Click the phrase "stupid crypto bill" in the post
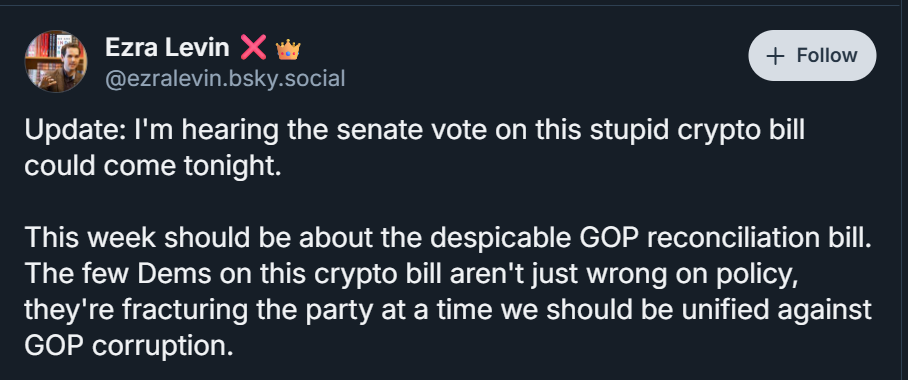The image size is (908, 380). [x=697, y=130]
